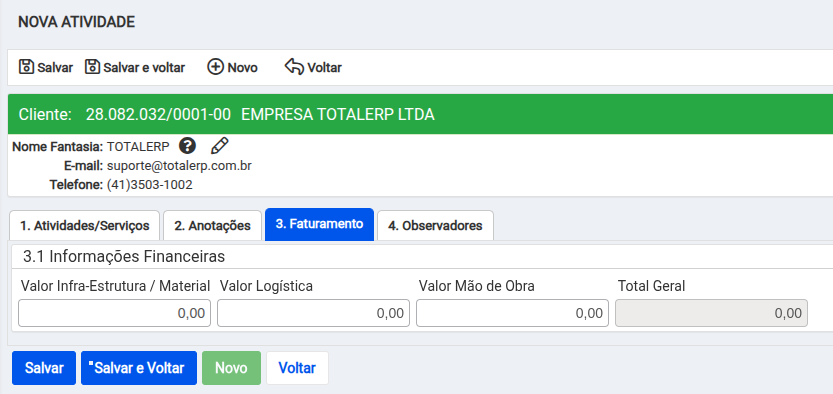Click the curved arrow Voltar icon

point(294,67)
